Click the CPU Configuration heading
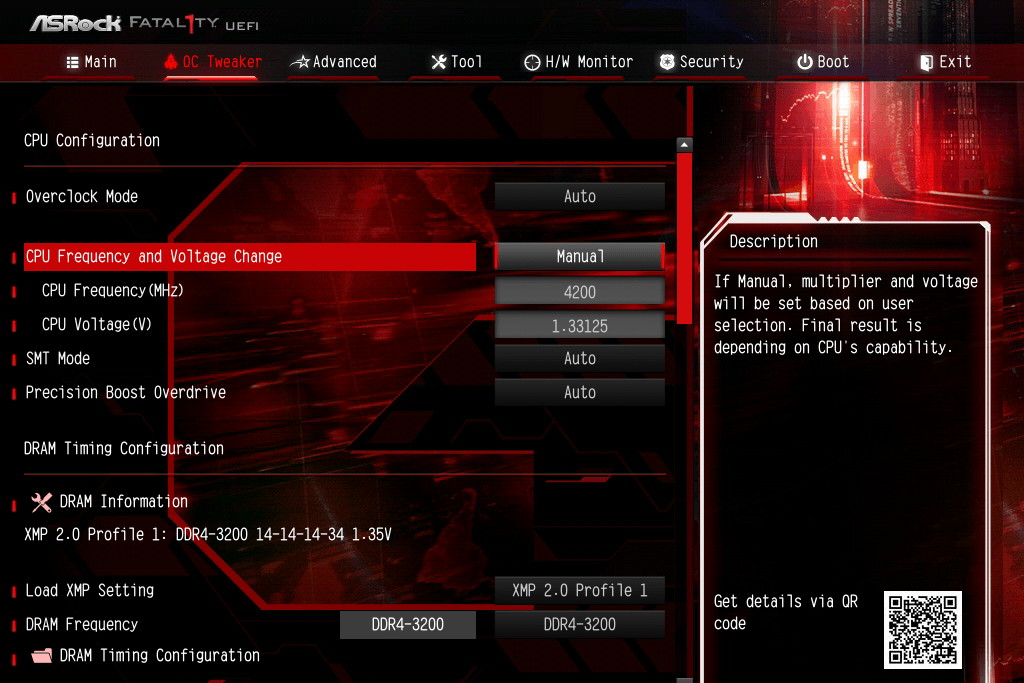Screen dimensions: 1024x683 click(92, 140)
